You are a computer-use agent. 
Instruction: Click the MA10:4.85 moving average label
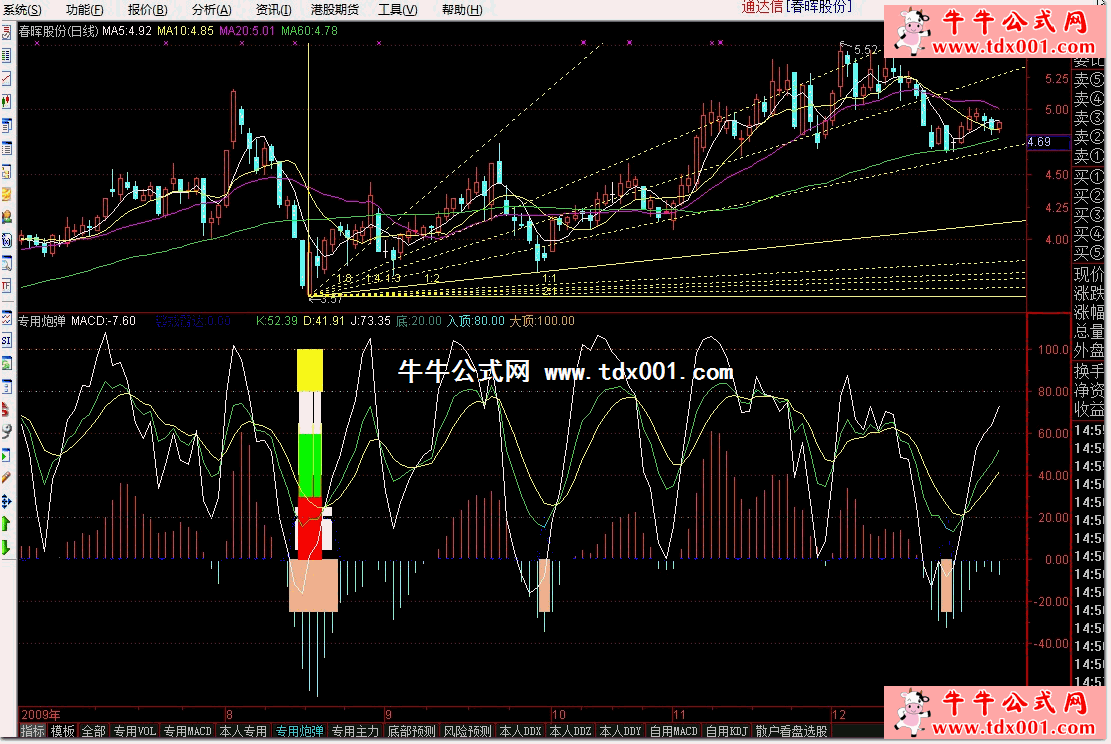coord(186,31)
